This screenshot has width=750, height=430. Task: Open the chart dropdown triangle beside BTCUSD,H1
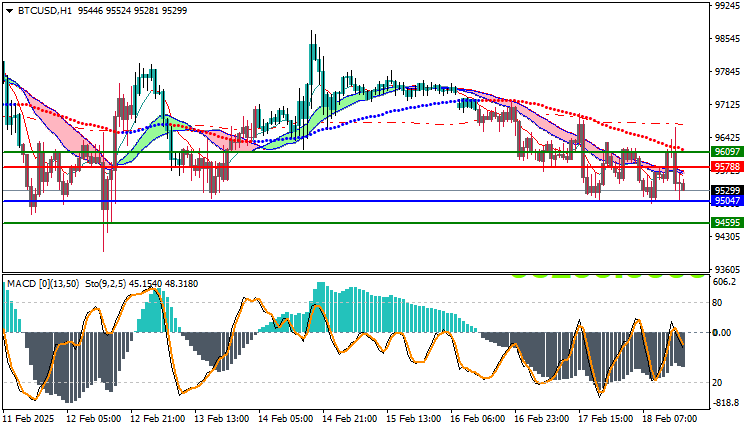10,11
